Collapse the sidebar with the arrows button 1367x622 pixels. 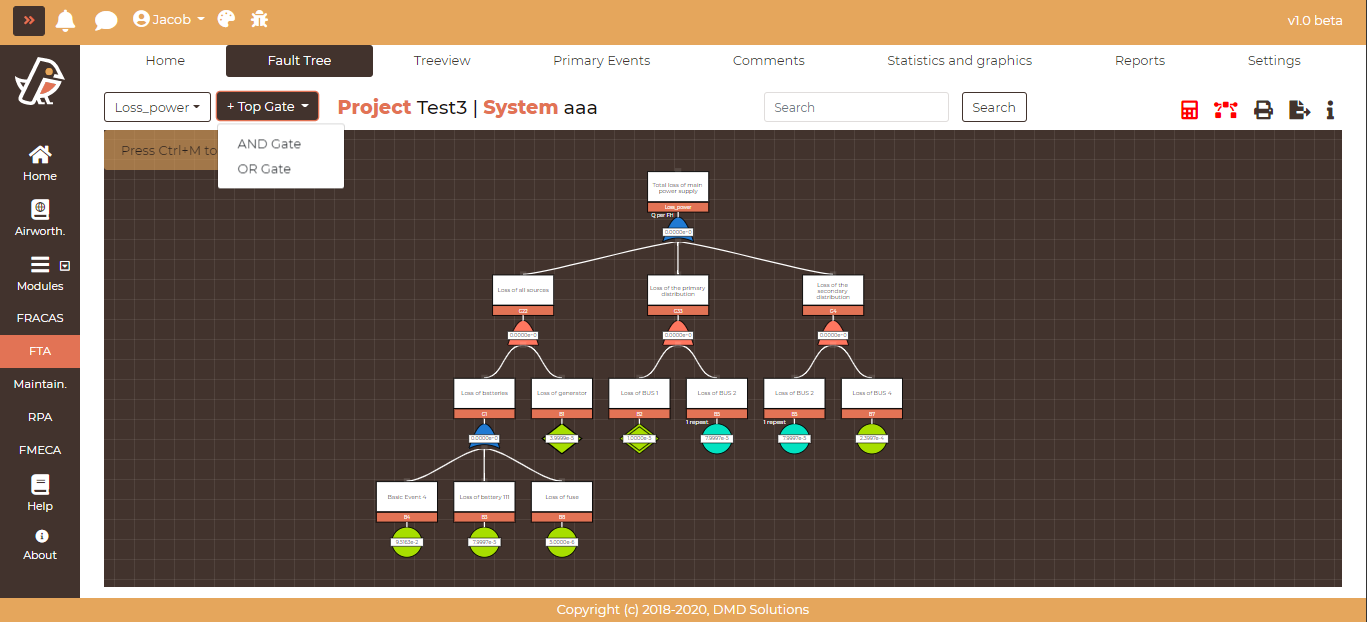pos(29,20)
